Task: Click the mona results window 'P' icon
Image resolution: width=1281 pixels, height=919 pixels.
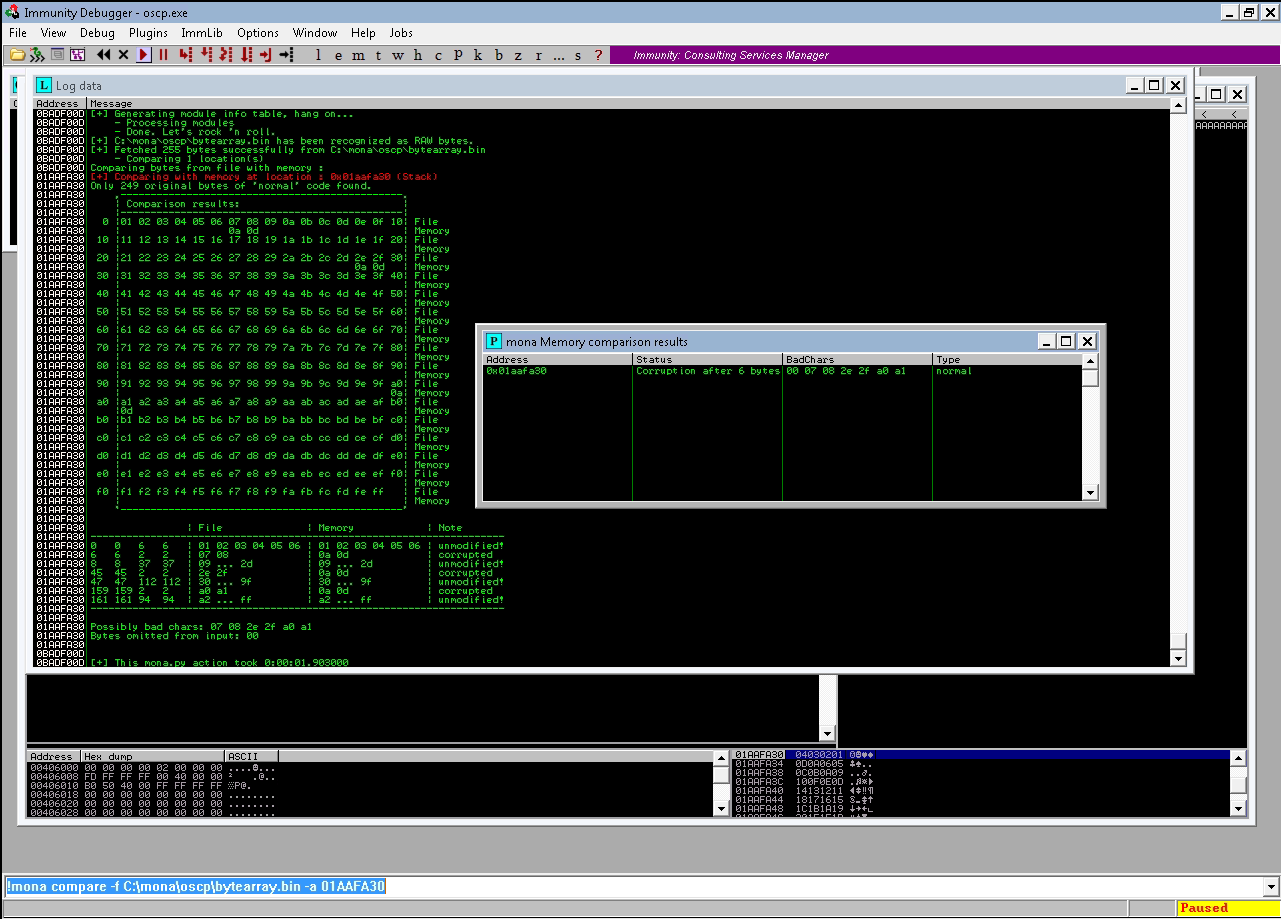Action: pyautogui.click(x=493, y=341)
